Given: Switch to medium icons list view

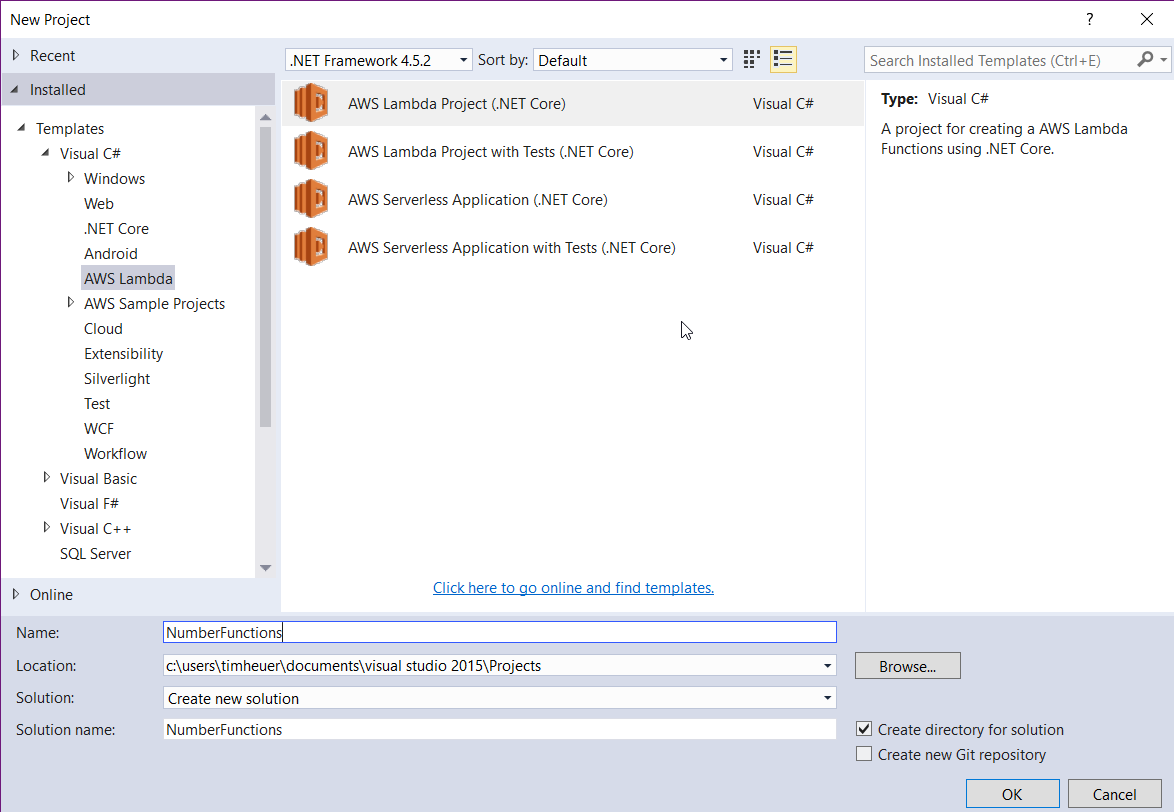Looking at the screenshot, I should pyautogui.click(x=783, y=59).
